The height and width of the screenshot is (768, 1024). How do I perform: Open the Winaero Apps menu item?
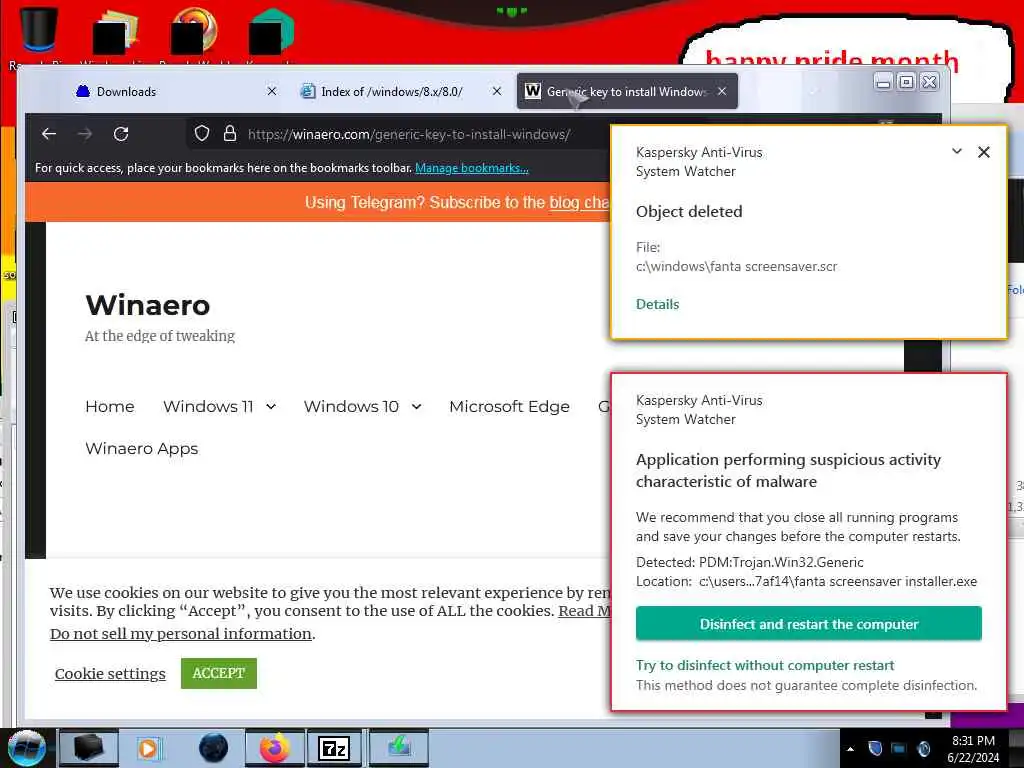(x=142, y=449)
